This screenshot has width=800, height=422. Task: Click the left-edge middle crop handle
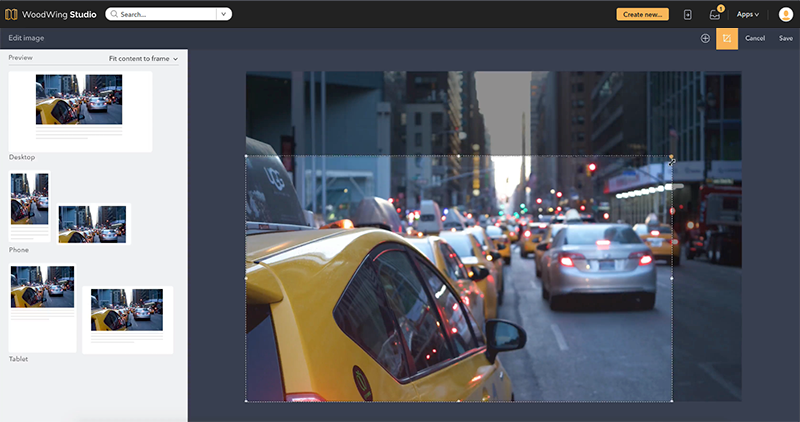[246, 279]
